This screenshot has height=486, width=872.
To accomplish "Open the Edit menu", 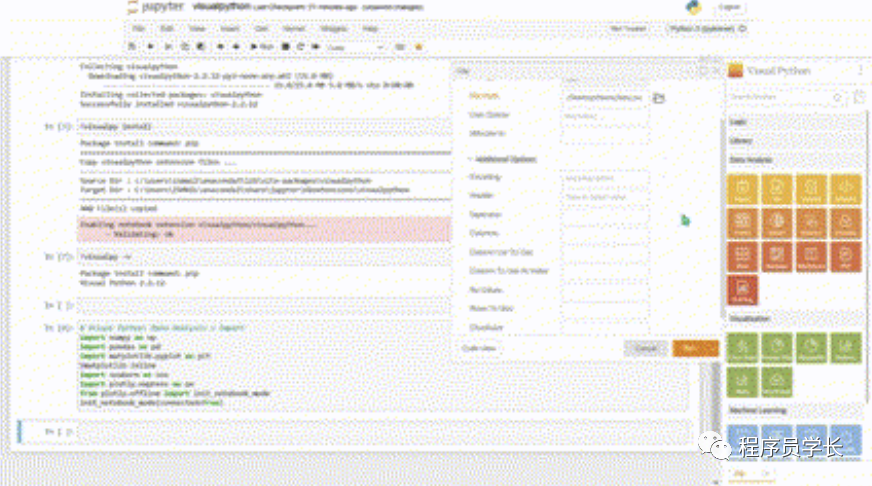I will (167, 28).
